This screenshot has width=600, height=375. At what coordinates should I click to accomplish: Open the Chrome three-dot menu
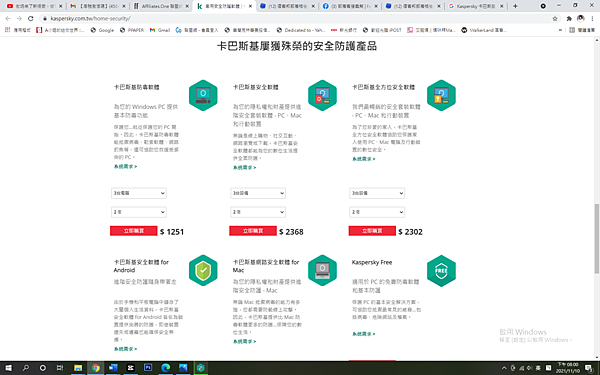click(592, 18)
